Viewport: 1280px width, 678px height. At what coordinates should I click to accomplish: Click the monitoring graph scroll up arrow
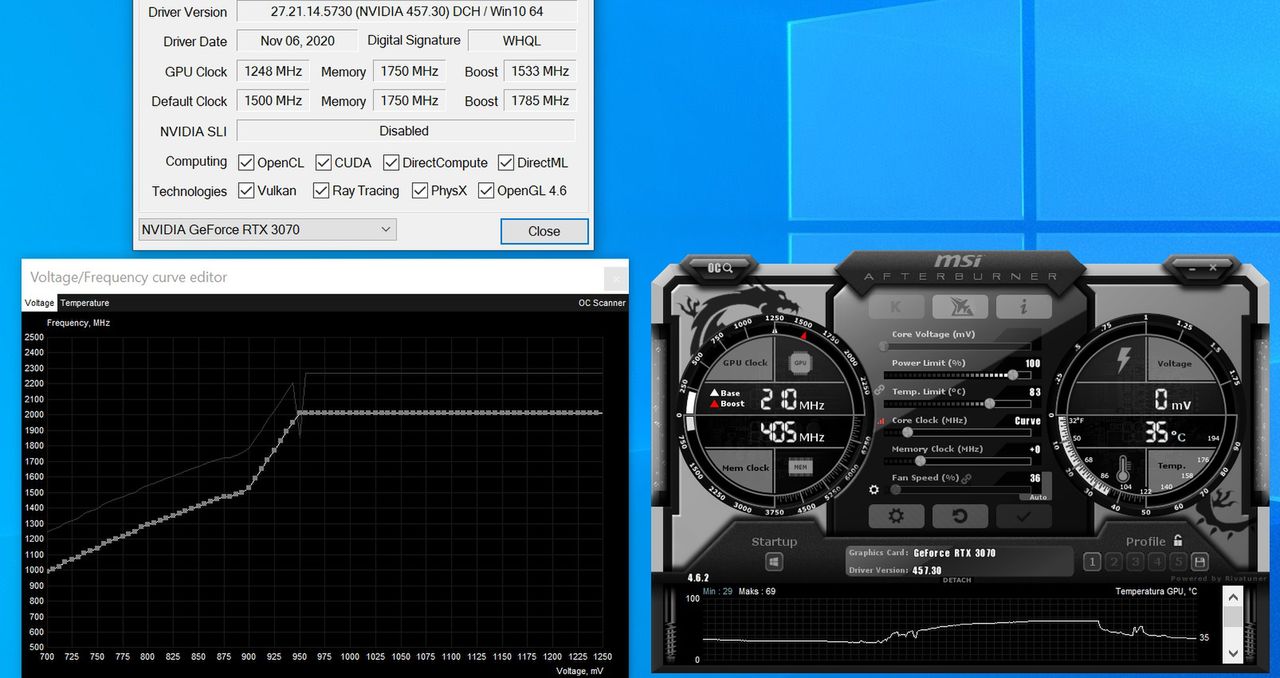point(1233,597)
